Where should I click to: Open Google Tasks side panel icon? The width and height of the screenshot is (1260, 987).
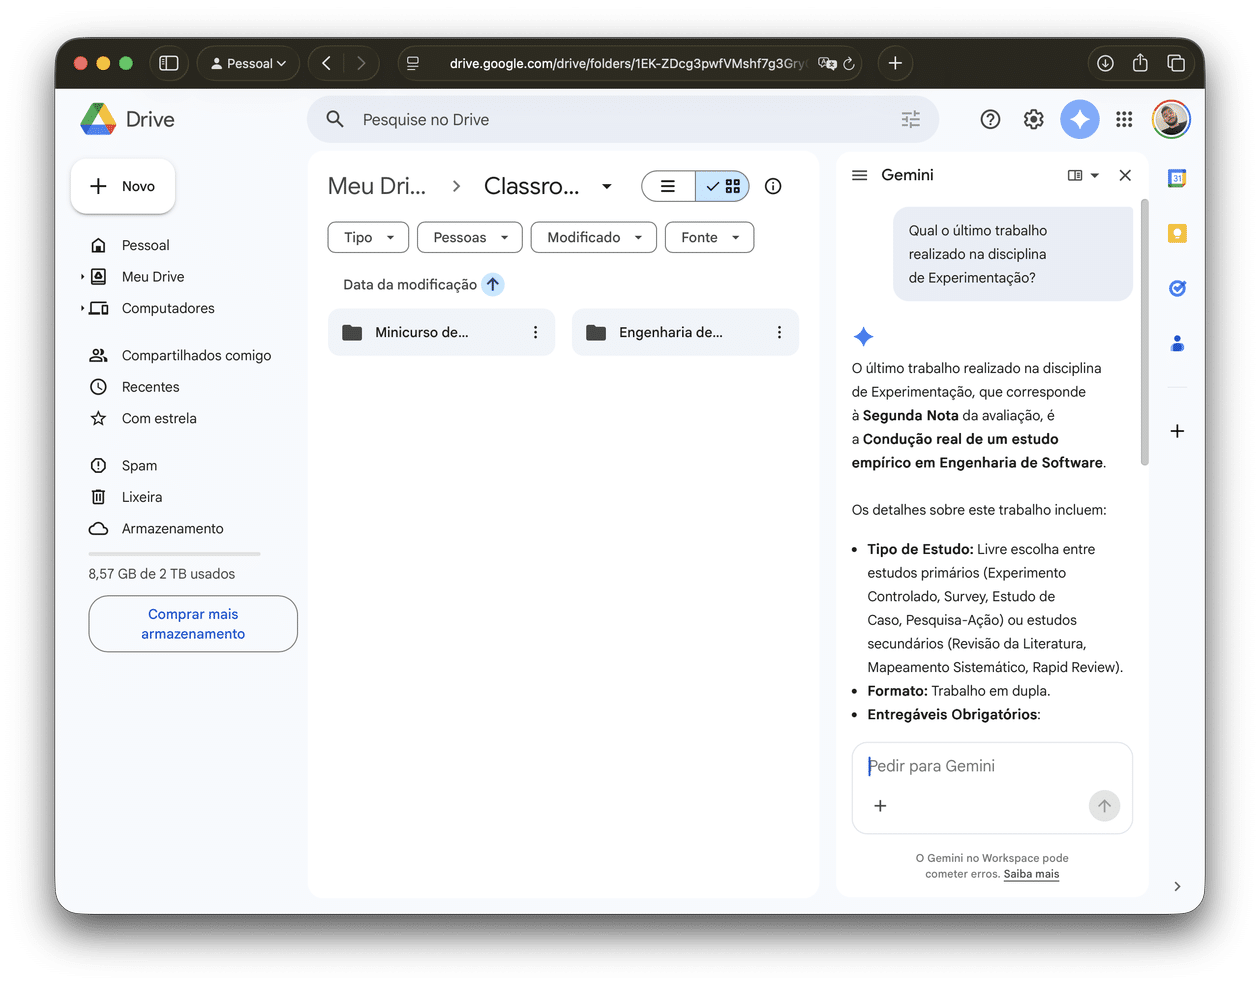tap(1177, 288)
